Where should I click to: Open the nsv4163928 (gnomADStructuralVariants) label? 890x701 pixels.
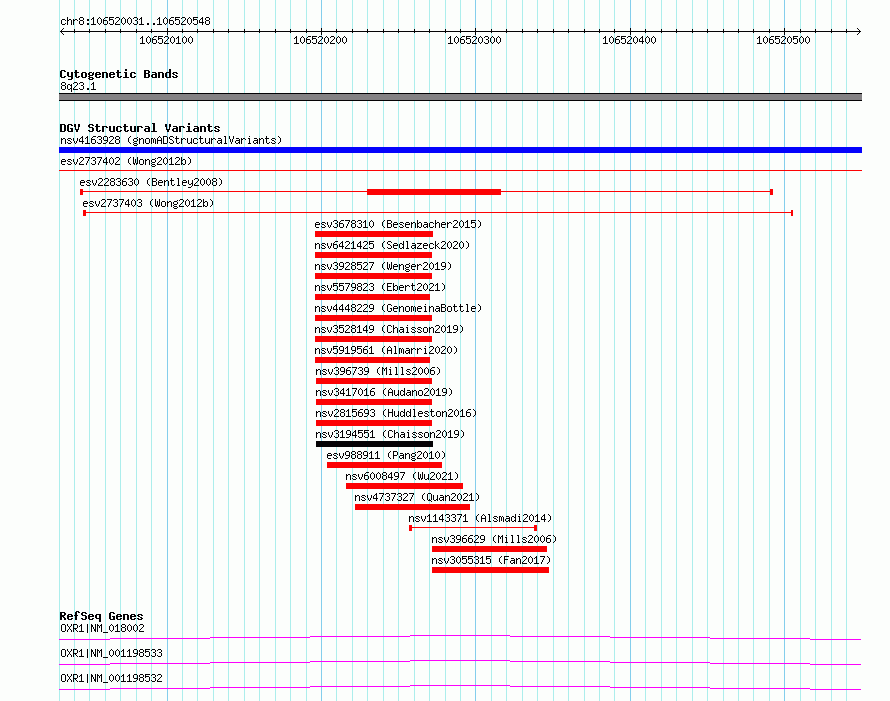[171, 140]
